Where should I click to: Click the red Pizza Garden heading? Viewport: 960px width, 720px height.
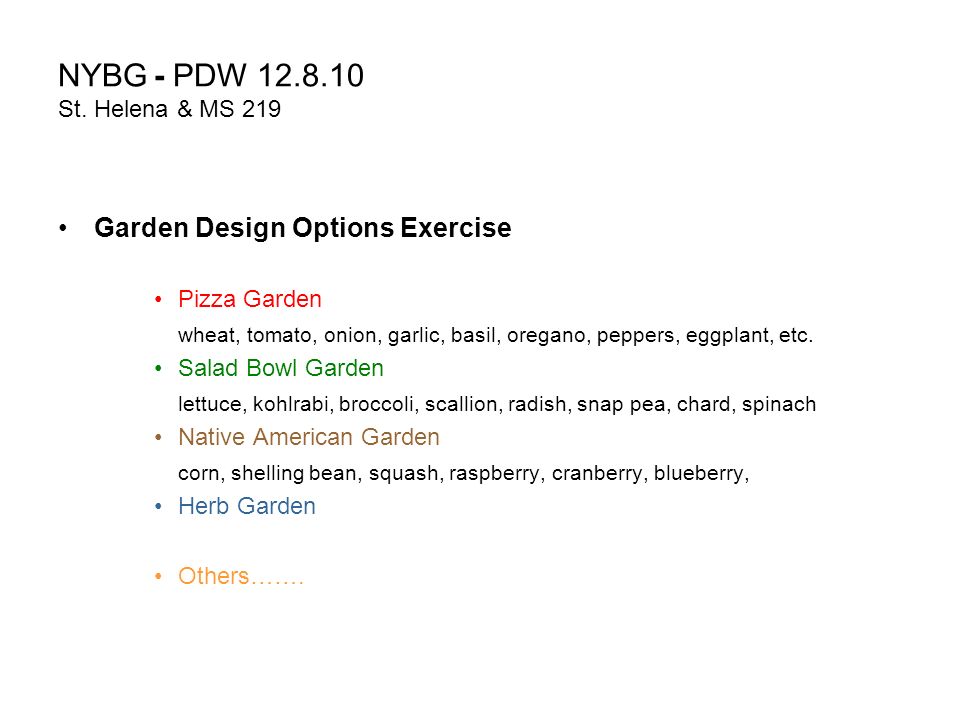pos(250,299)
